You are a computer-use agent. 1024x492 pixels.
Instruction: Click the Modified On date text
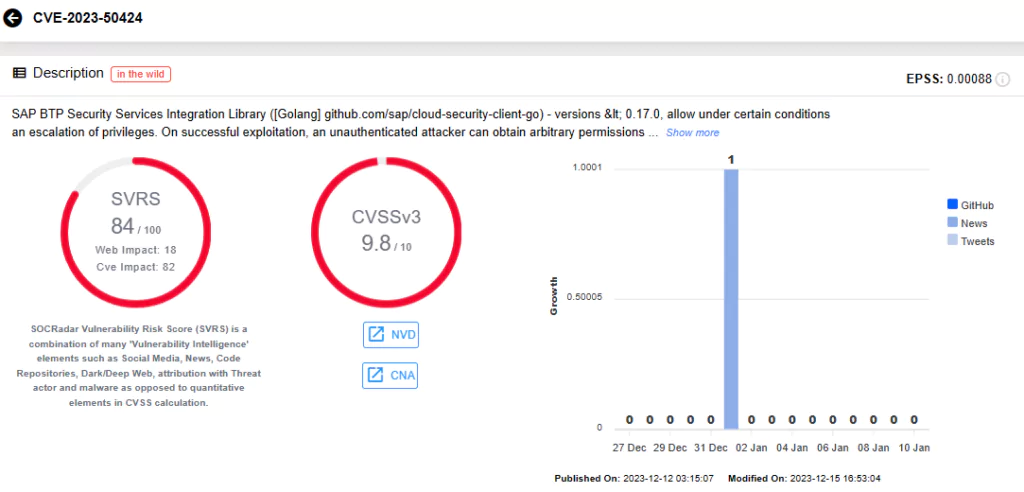(804, 478)
